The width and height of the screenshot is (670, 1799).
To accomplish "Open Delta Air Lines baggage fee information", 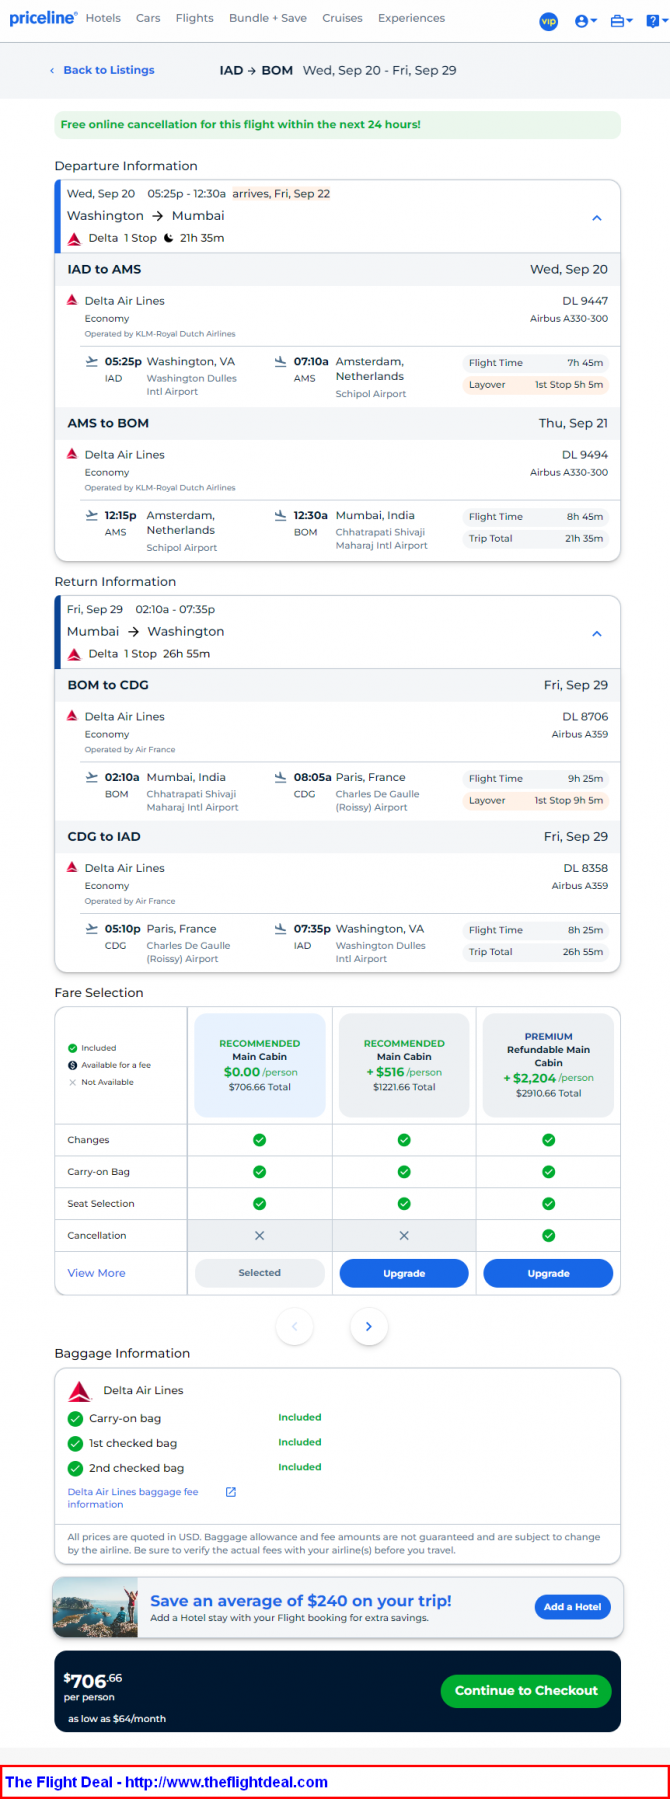I will pos(133,1498).
